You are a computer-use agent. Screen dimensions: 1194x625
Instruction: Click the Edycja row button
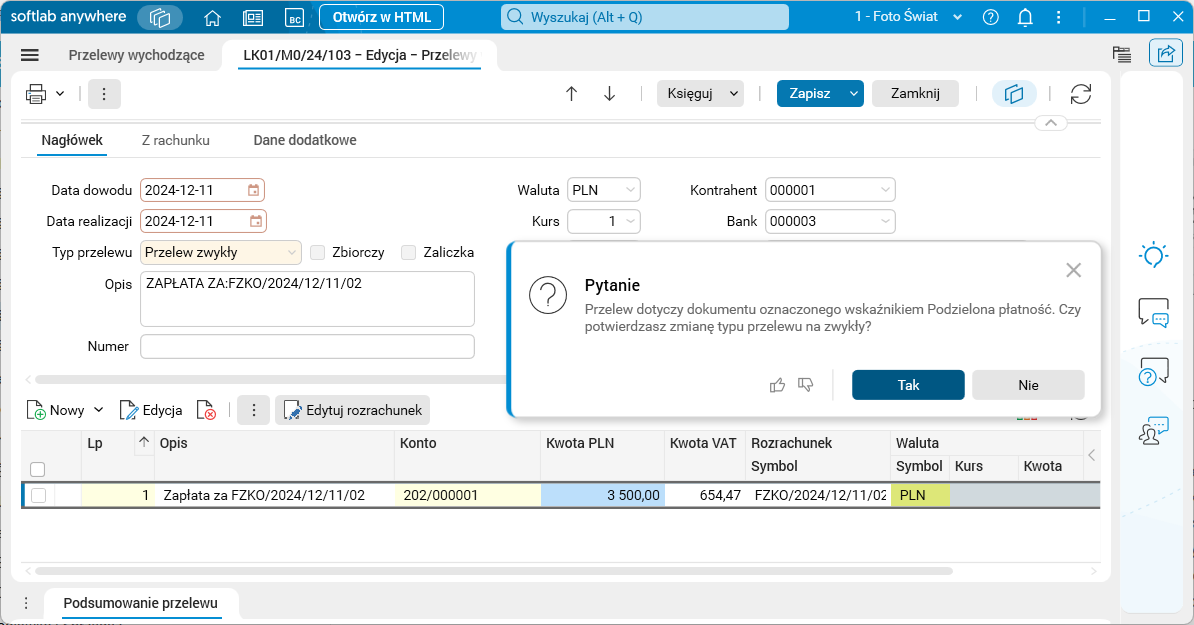click(152, 410)
